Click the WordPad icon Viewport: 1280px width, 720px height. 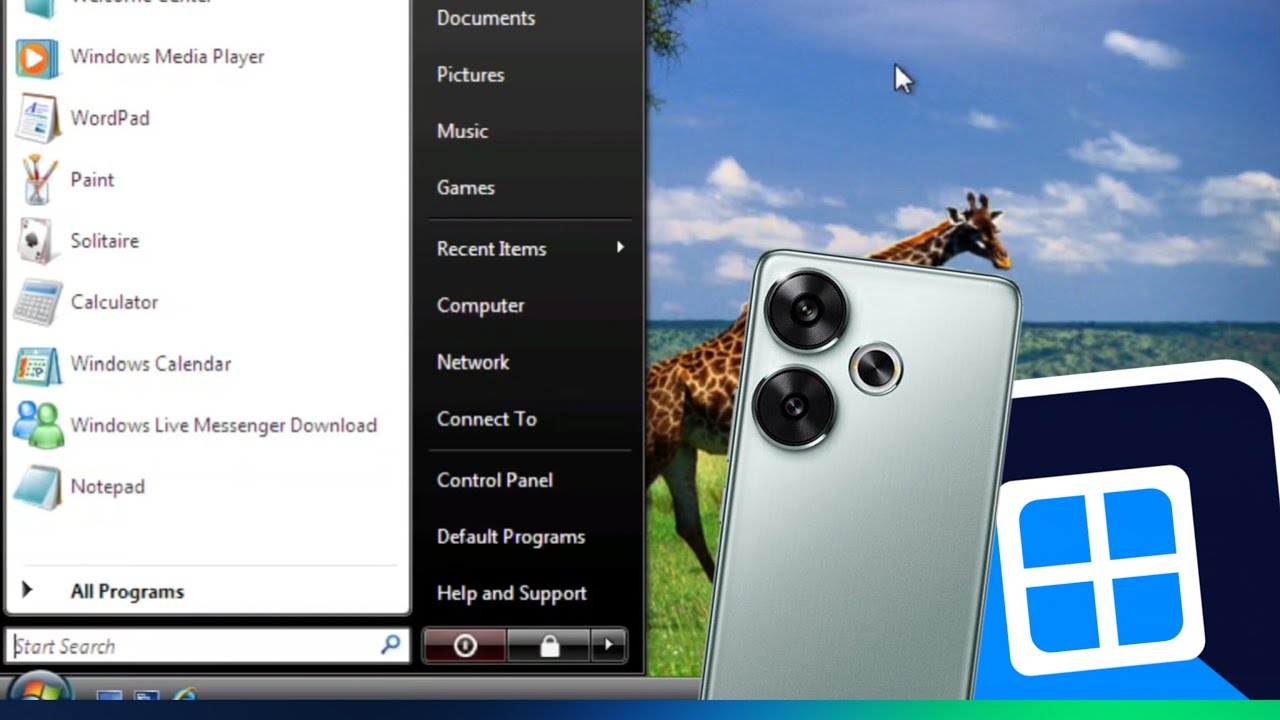pos(36,119)
